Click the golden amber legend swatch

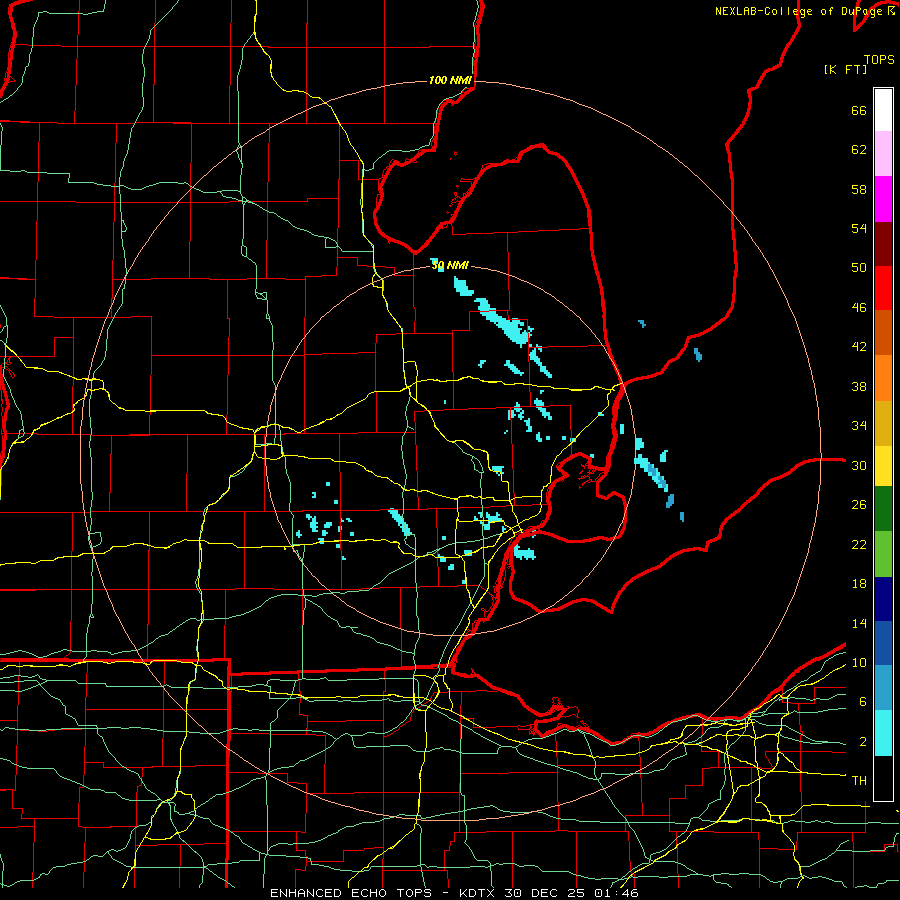tap(883, 423)
